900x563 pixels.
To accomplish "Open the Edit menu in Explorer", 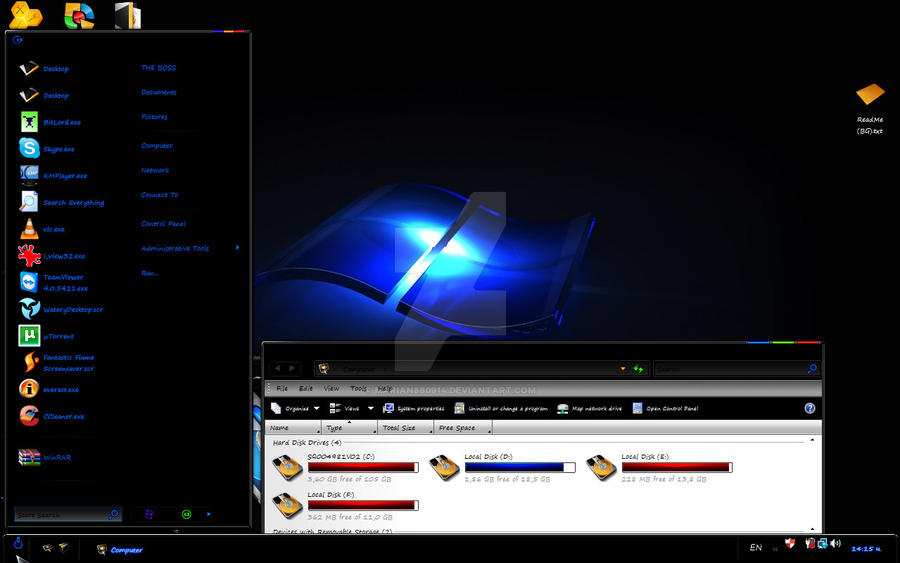I will [306, 389].
